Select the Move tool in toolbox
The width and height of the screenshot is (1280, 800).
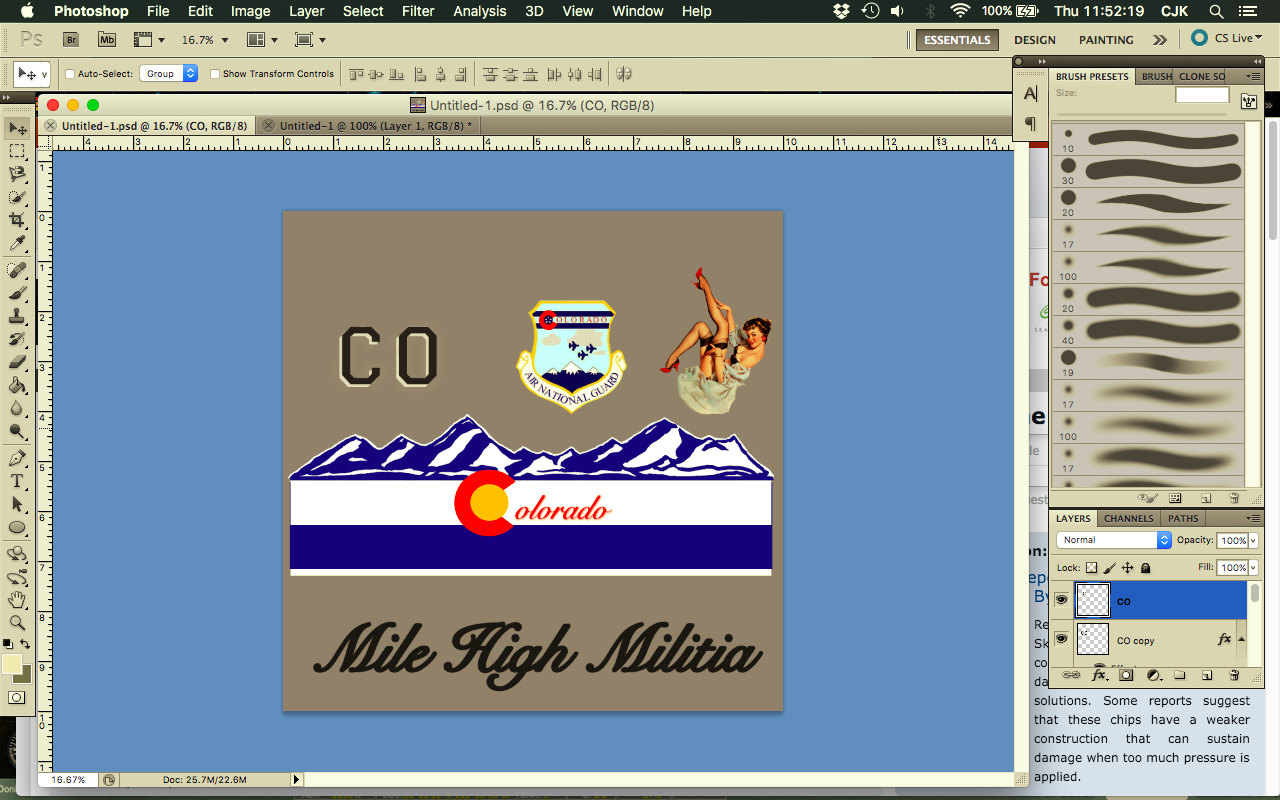coord(18,129)
